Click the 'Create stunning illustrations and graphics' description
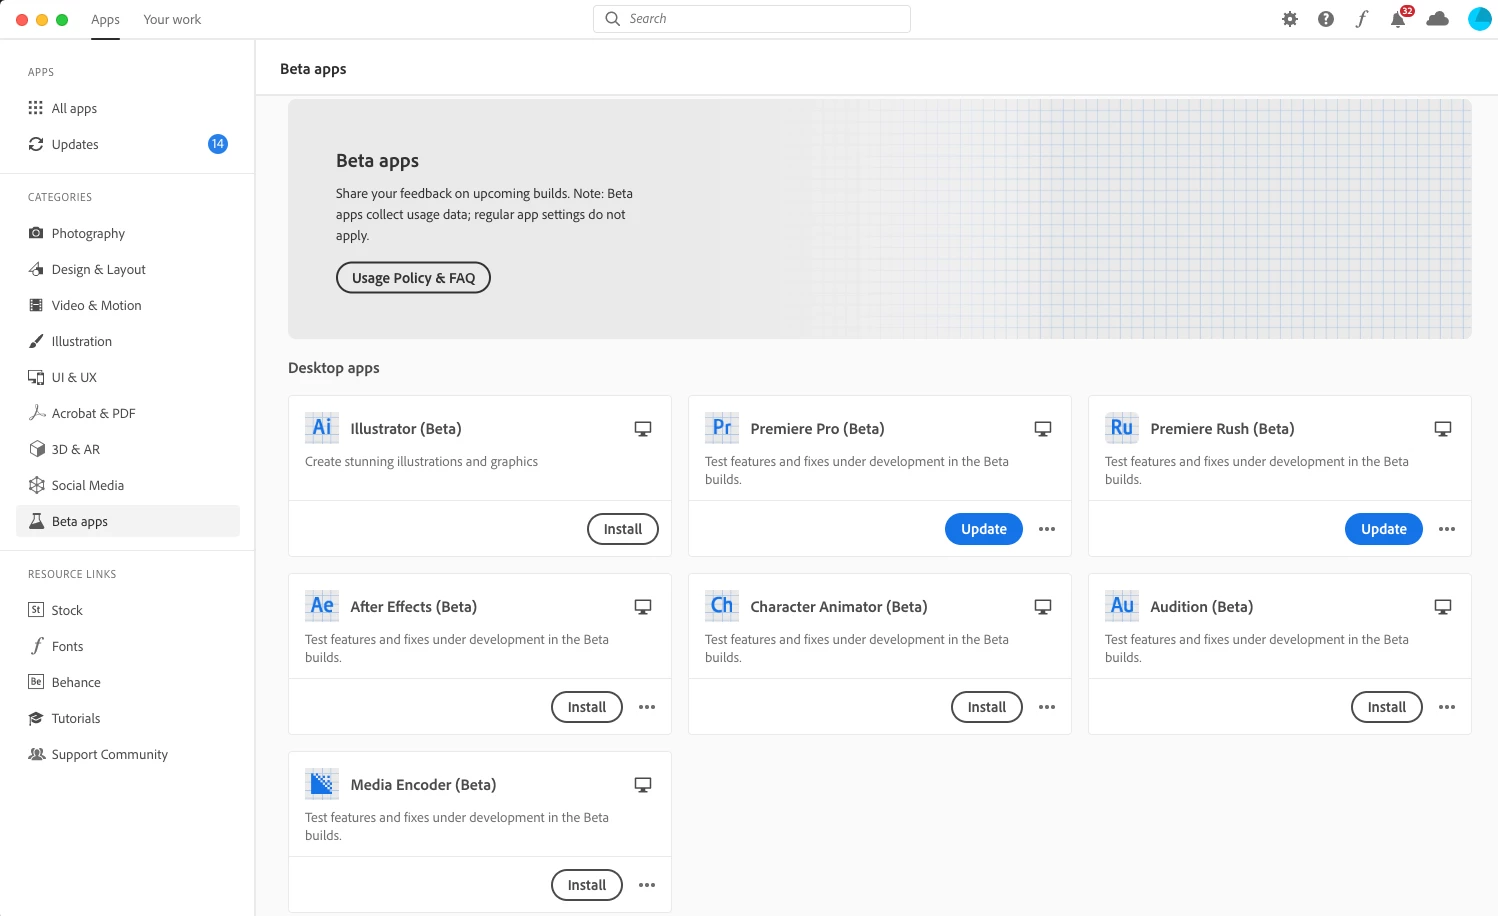 tap(421, 462)
